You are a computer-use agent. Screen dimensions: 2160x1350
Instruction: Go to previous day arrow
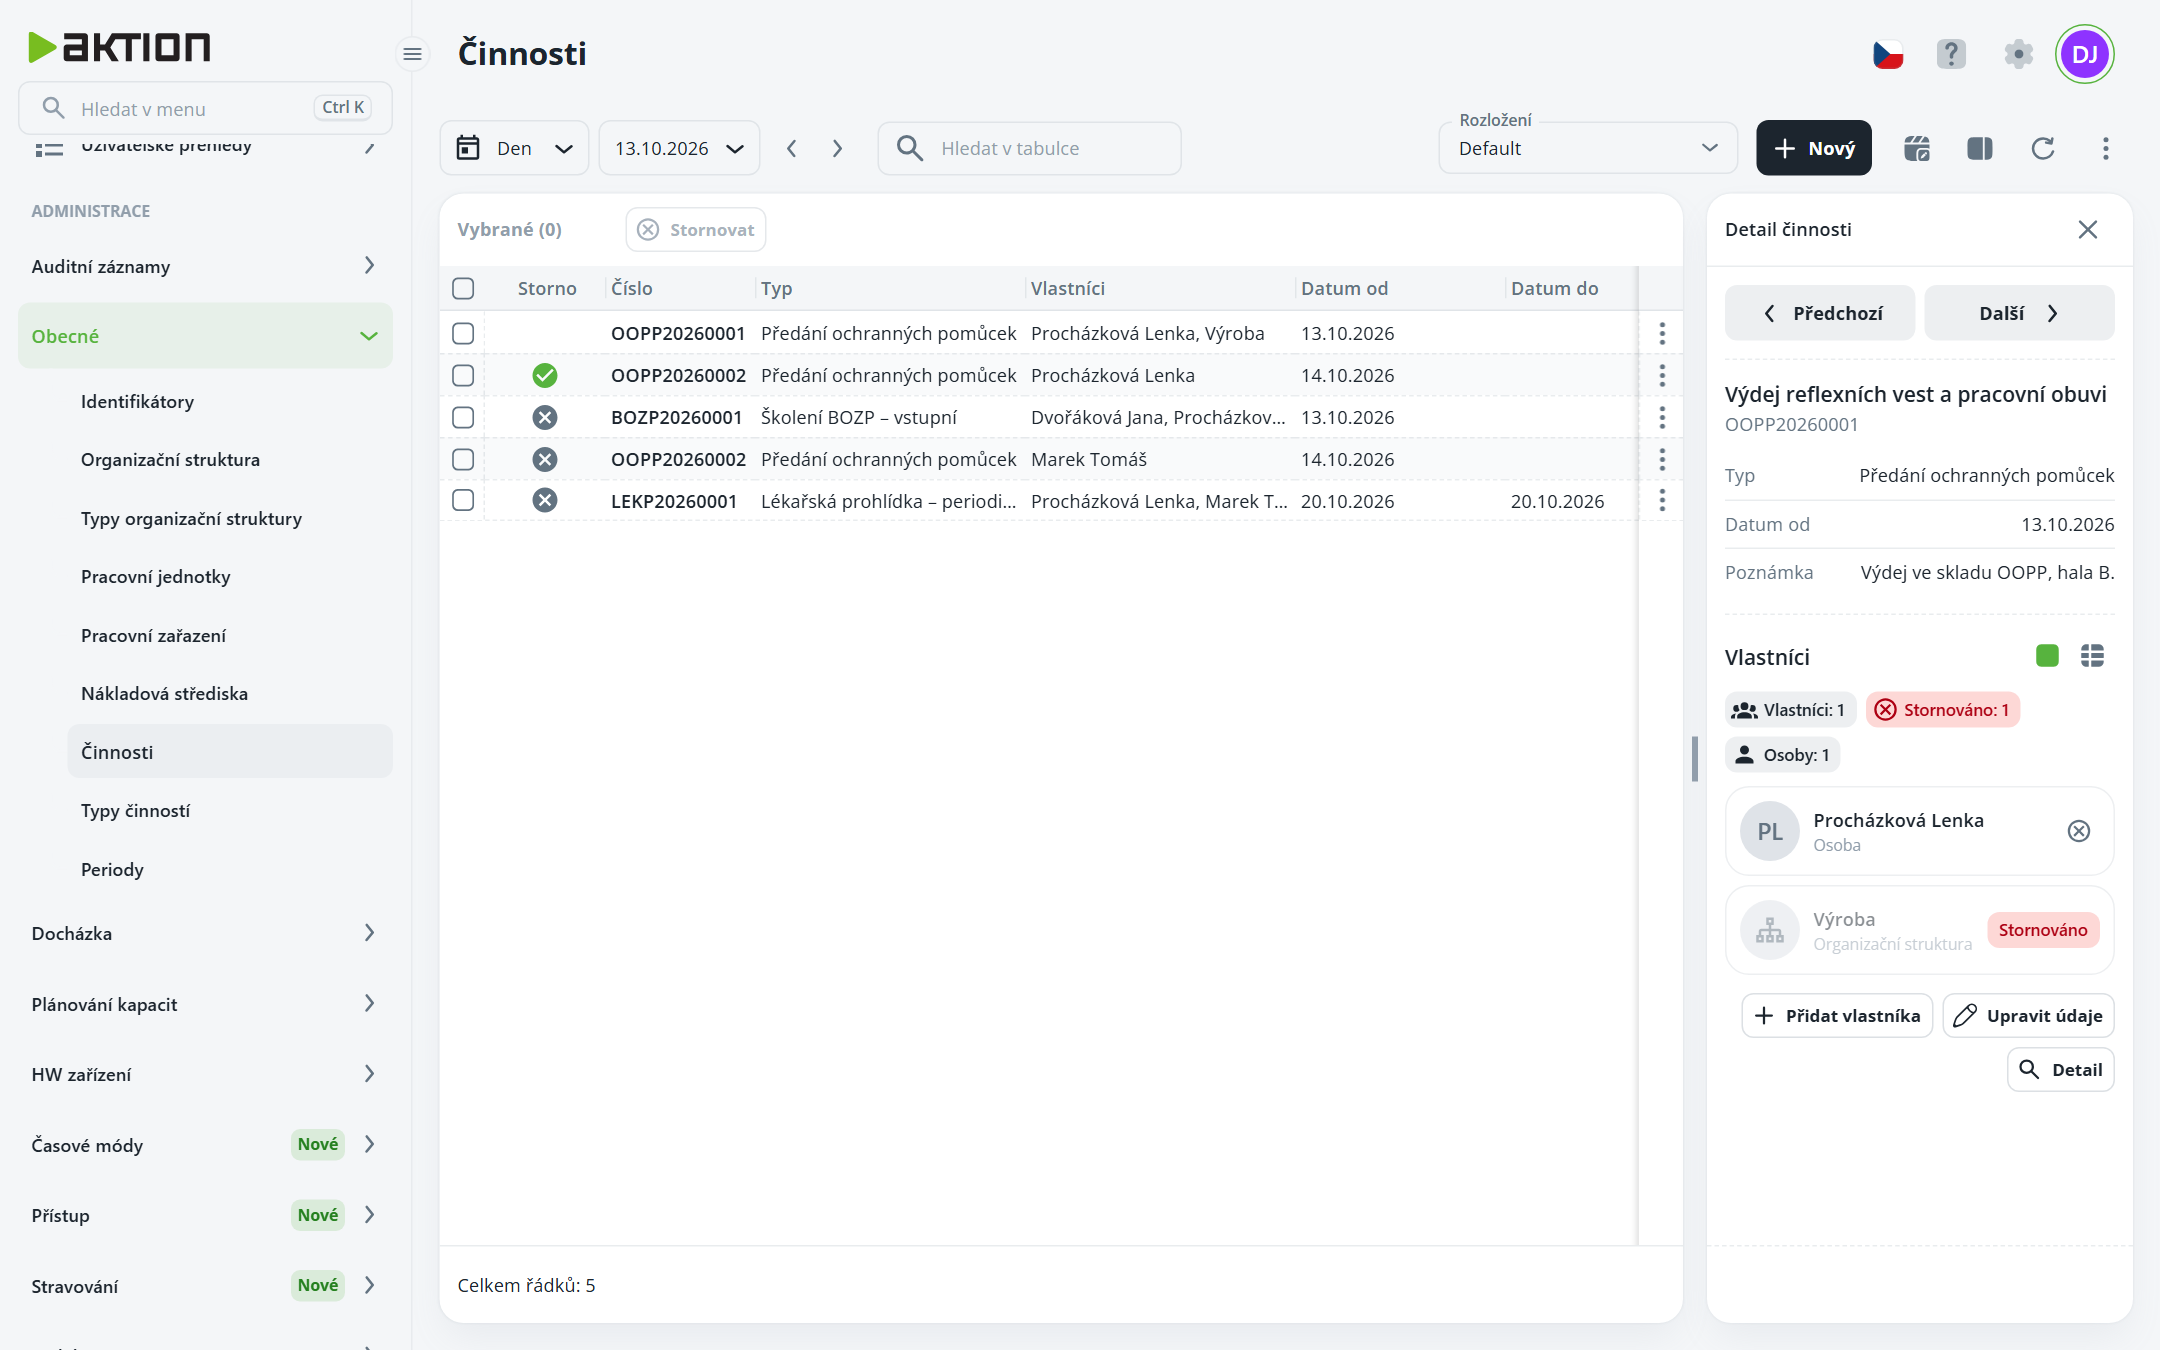[791, 148]
